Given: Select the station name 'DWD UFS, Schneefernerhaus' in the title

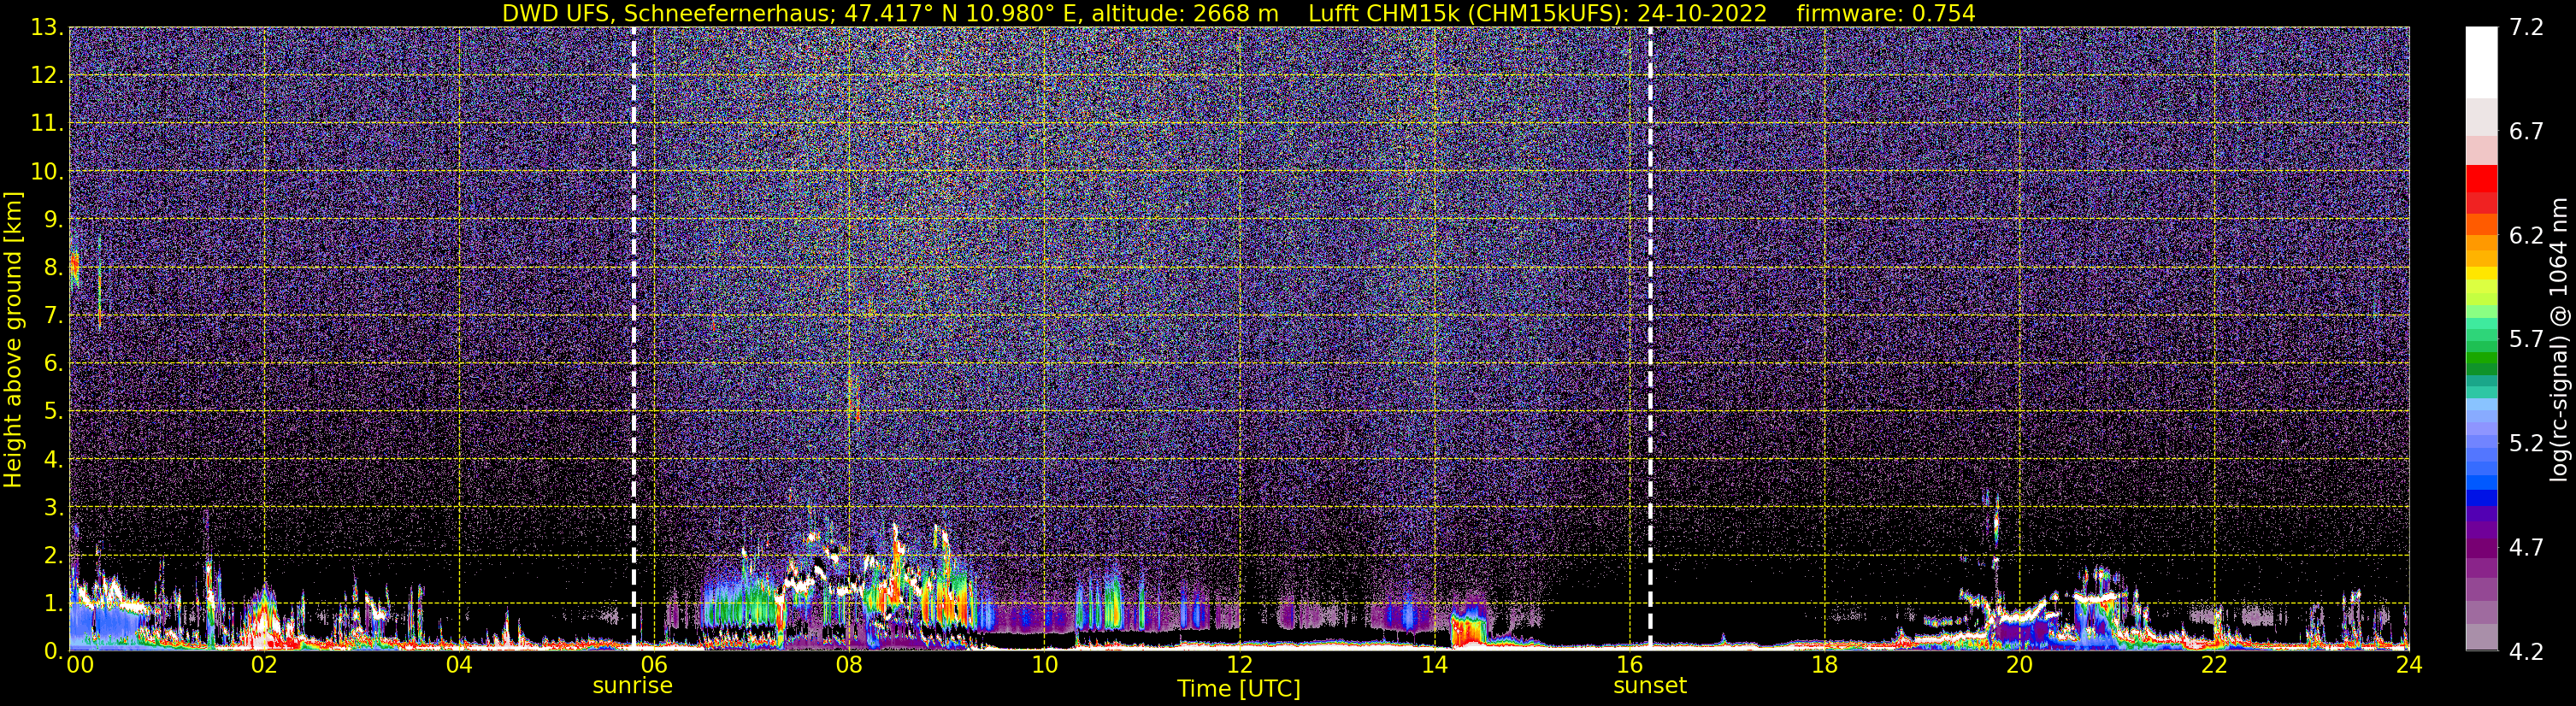Looking at the screenshot, I should pyautogui.click(x=667, y=14).
